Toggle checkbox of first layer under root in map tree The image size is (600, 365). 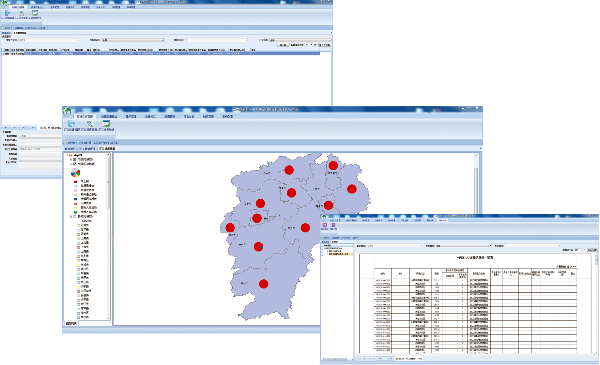pyautogui.click(x=75, y=159)
